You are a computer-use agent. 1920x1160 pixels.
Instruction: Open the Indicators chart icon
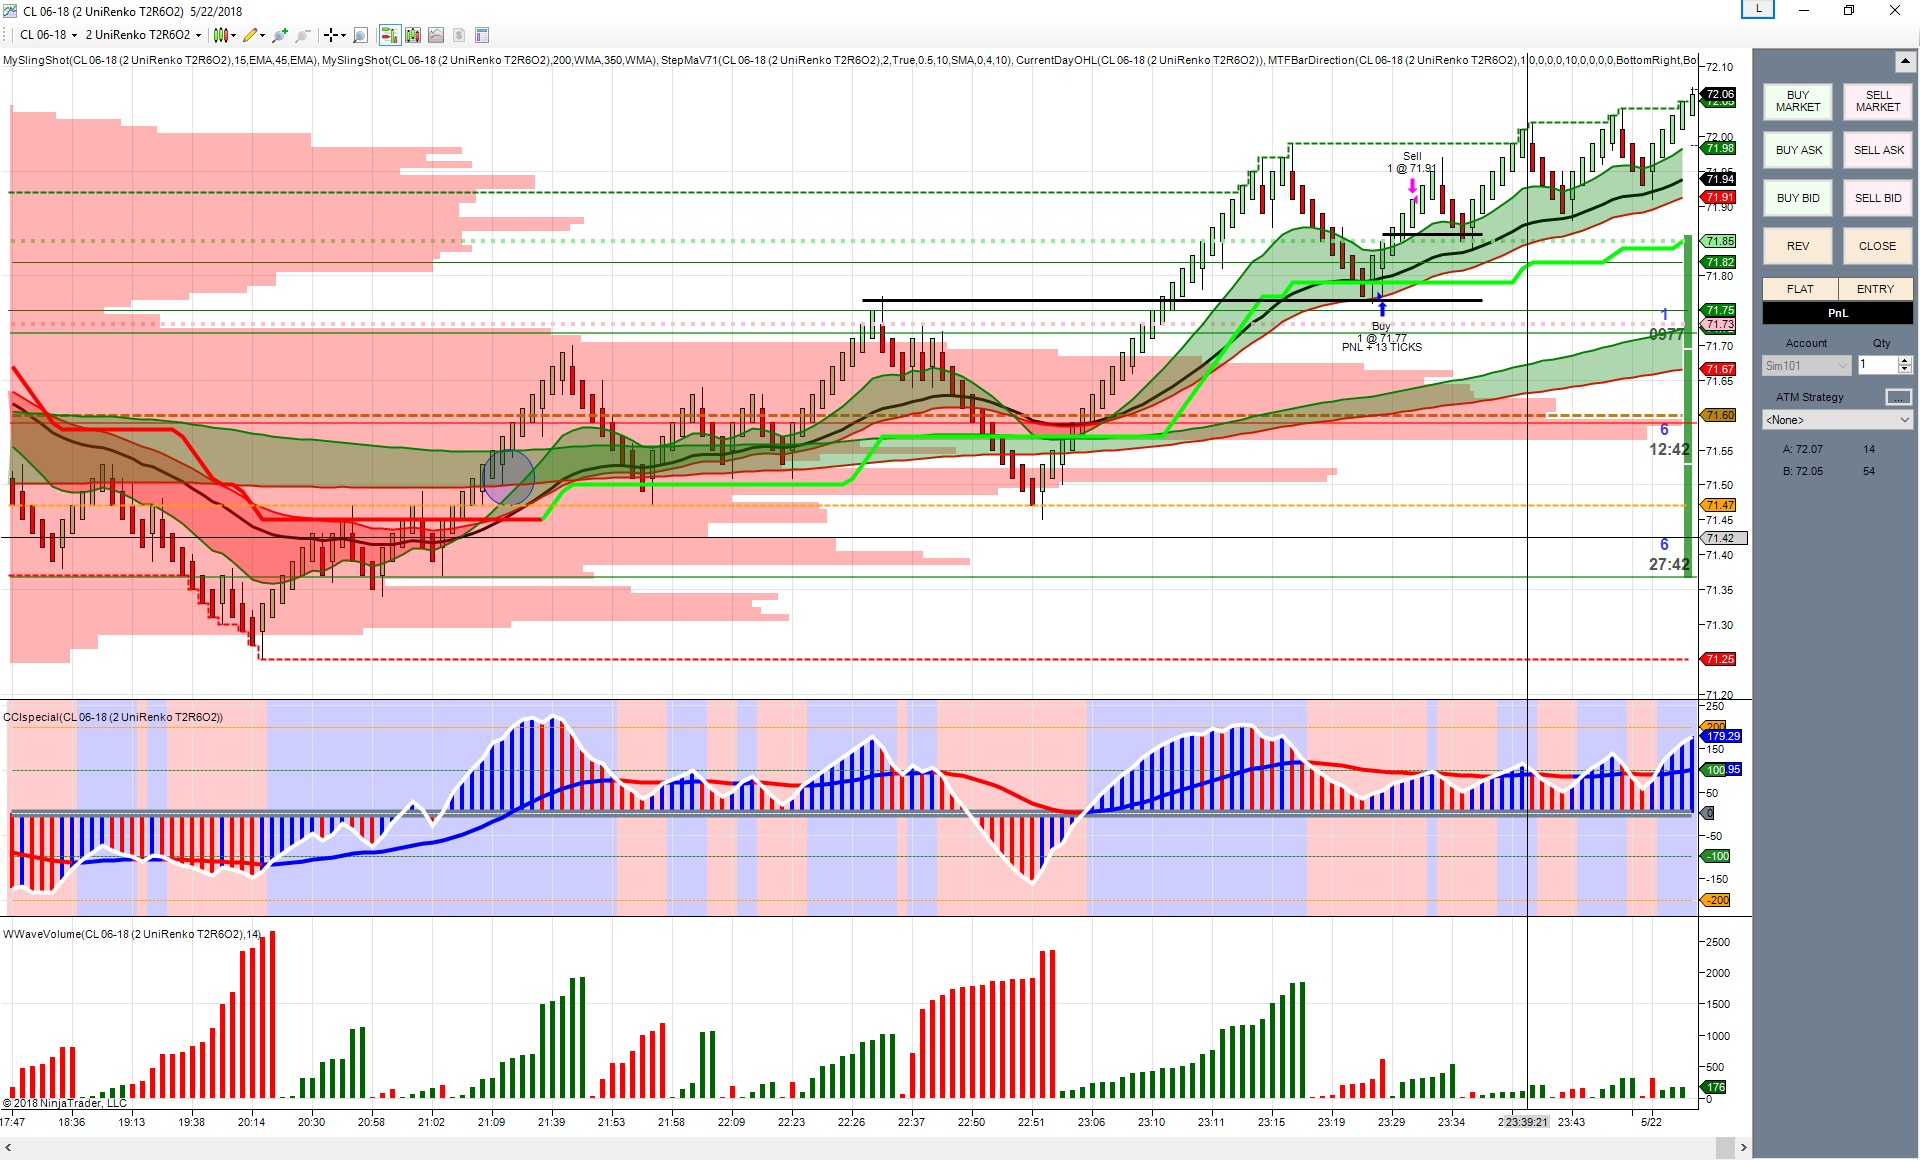(436, 35)
